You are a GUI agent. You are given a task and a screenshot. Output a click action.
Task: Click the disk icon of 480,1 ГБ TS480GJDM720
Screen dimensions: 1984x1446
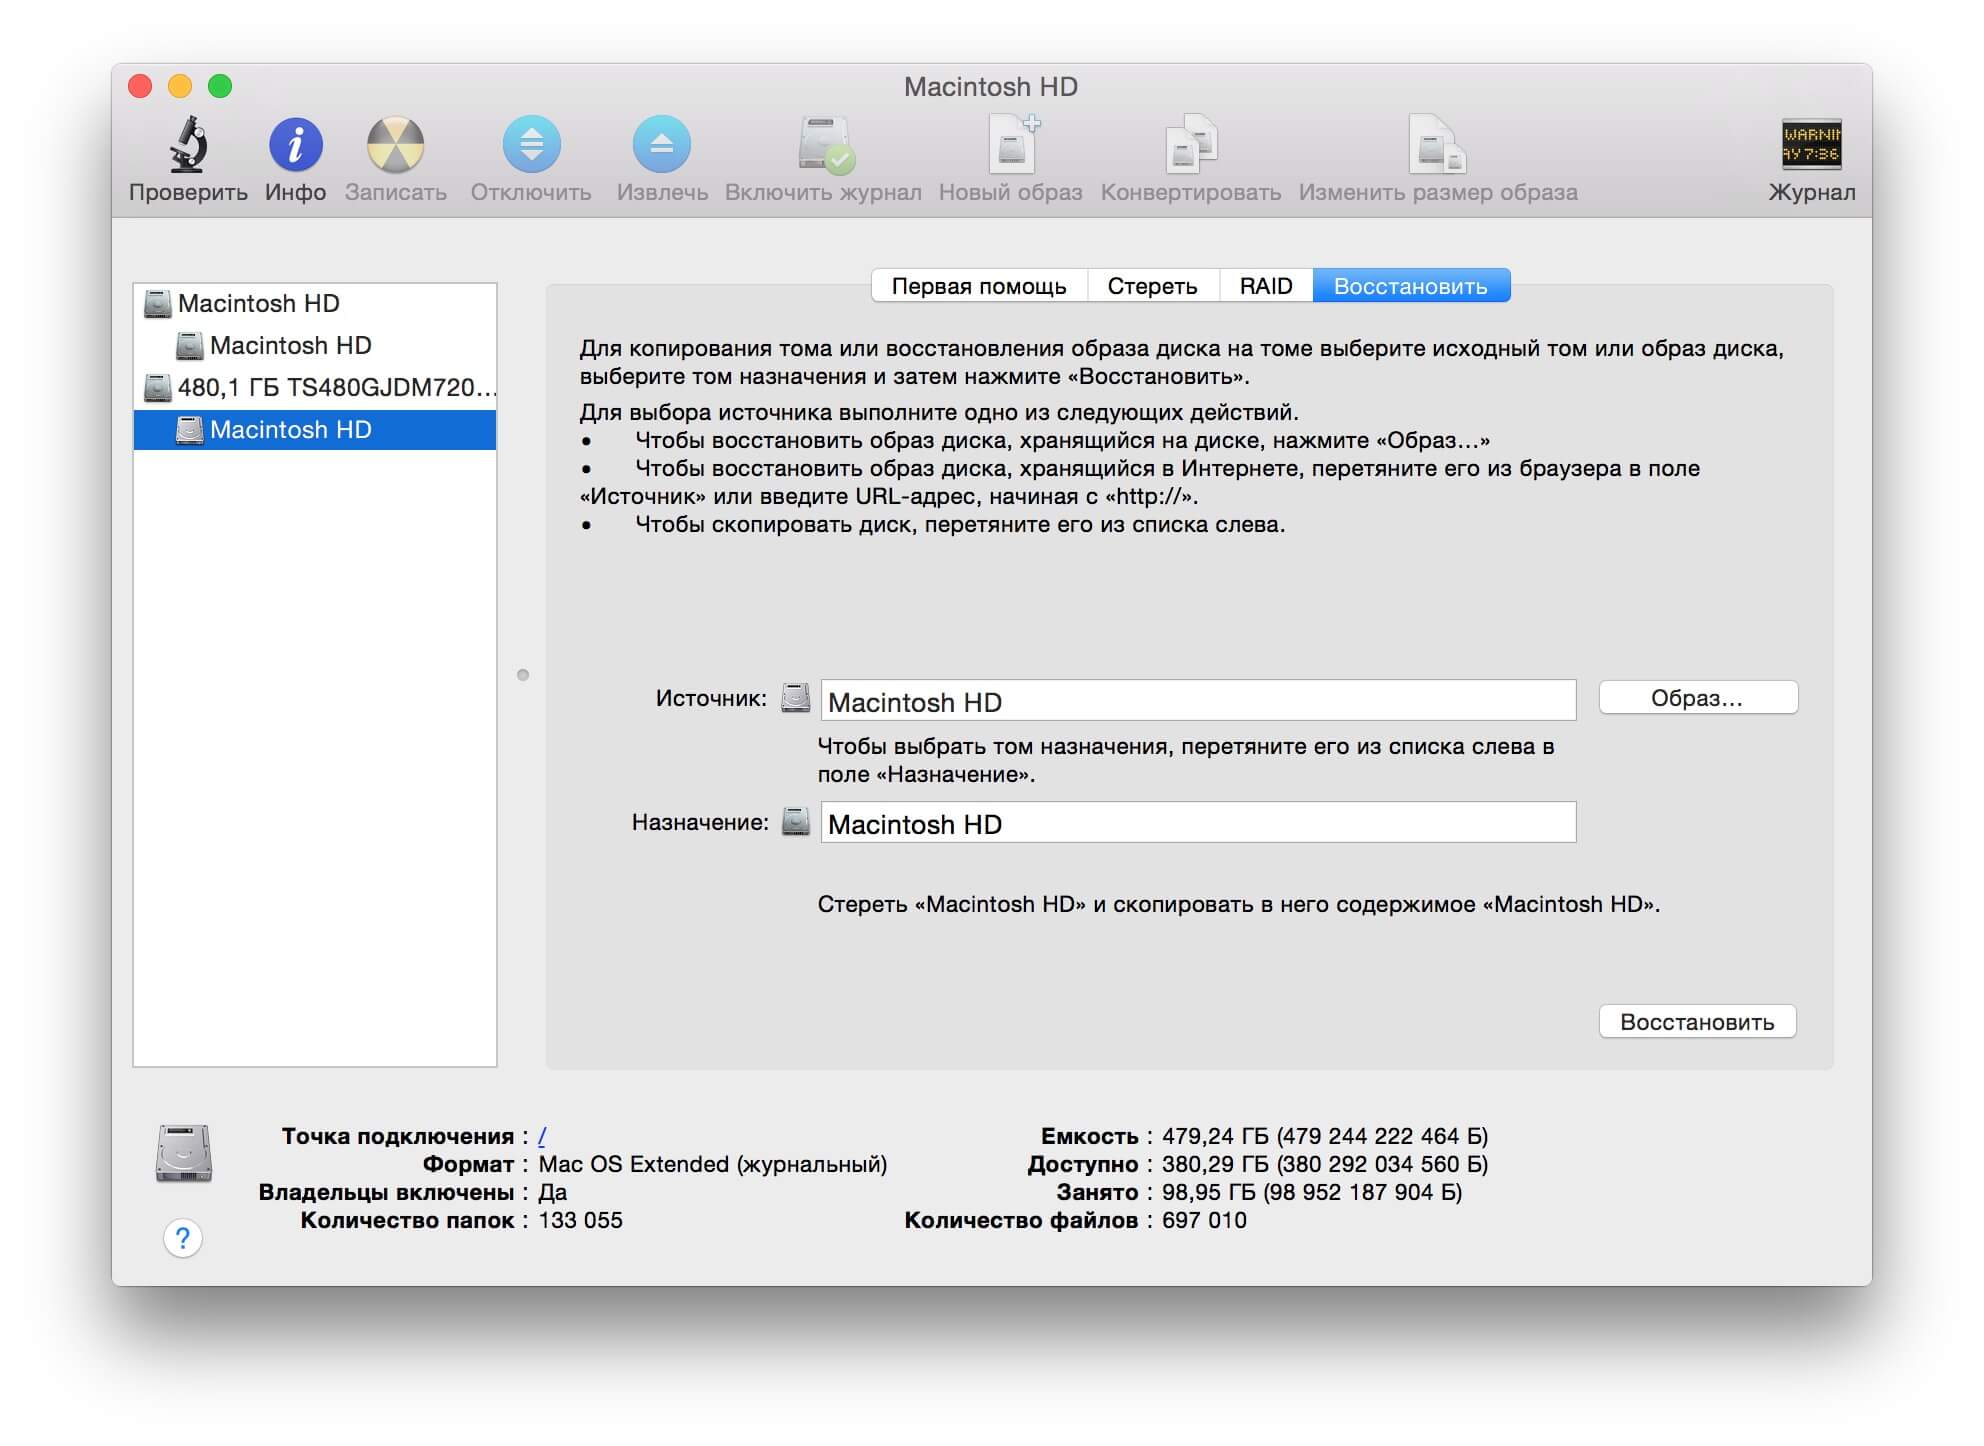point(157,387)
